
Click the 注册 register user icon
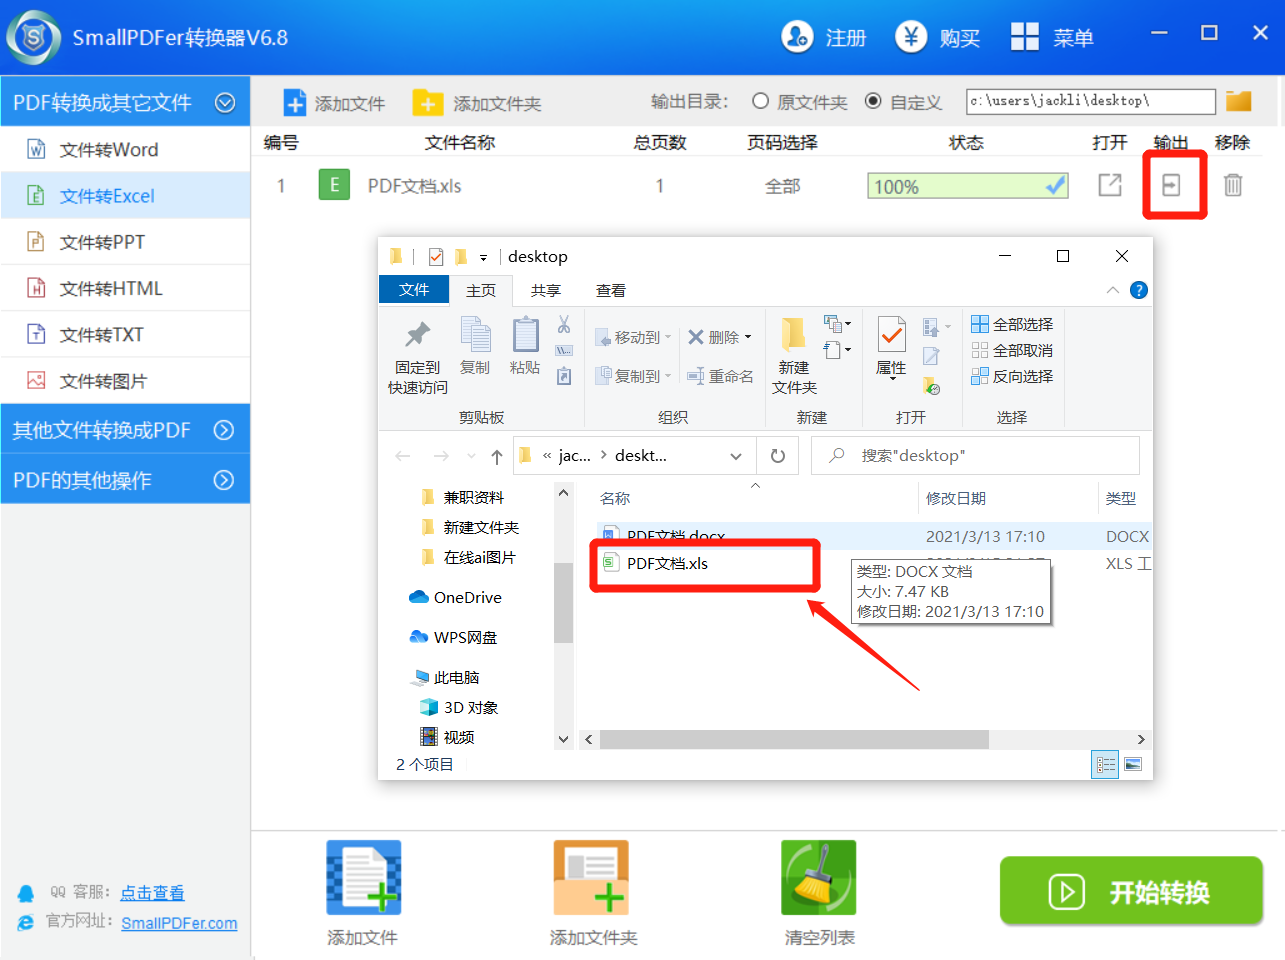pyautogui.click(x=797, y=37)
